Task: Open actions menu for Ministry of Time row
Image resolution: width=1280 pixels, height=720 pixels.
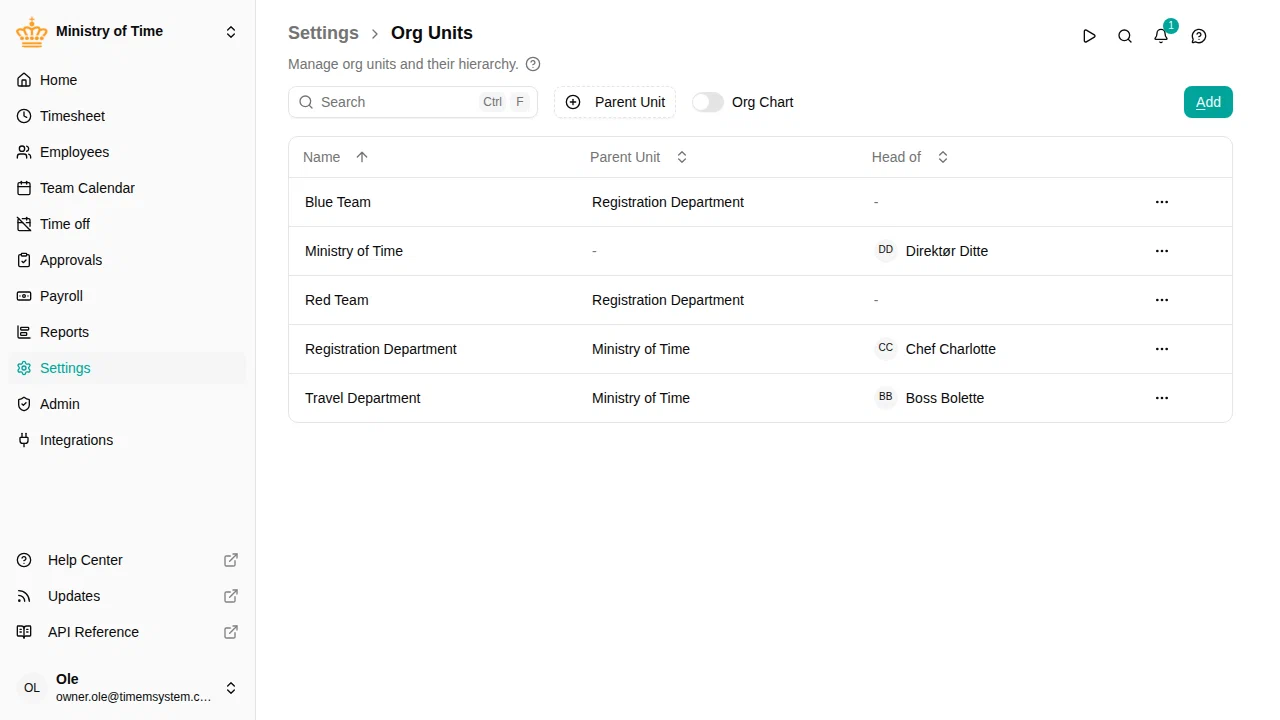Action: 1162,251
